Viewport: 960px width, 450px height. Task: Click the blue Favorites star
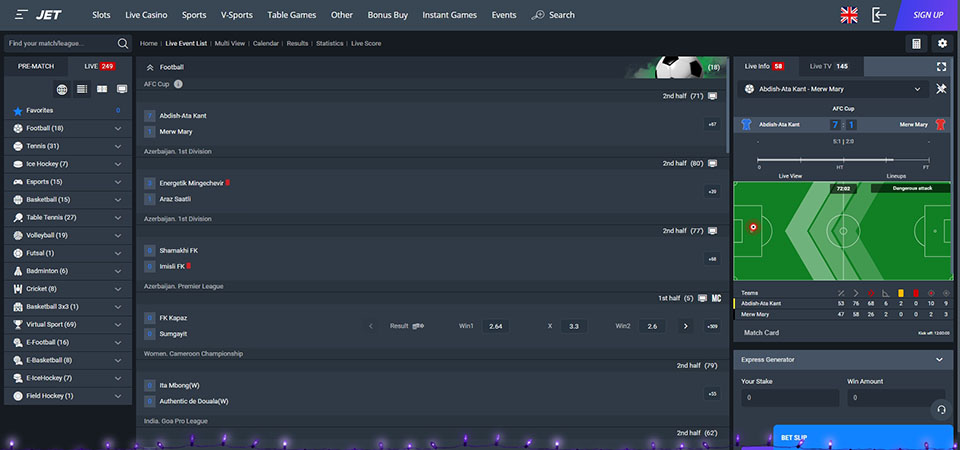(x=18, y=111)
